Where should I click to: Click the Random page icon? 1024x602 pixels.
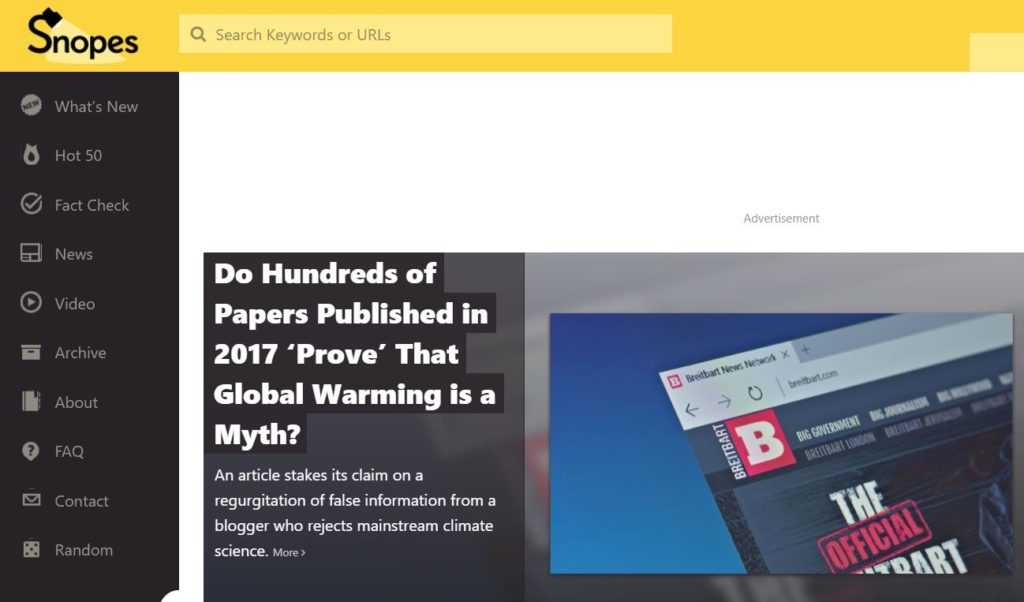click(30, 549)
